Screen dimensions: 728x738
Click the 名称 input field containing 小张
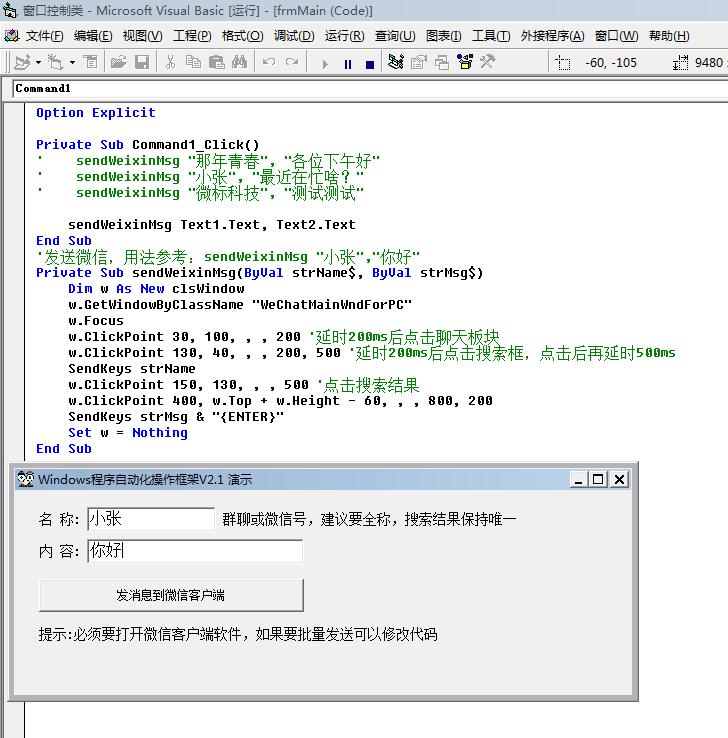[x=151, y=519]
